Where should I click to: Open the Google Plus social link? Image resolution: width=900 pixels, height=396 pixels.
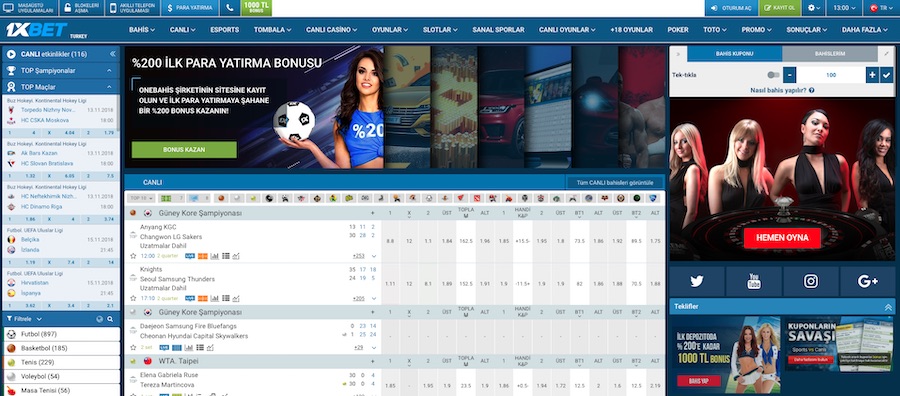(x=867, y=281)
